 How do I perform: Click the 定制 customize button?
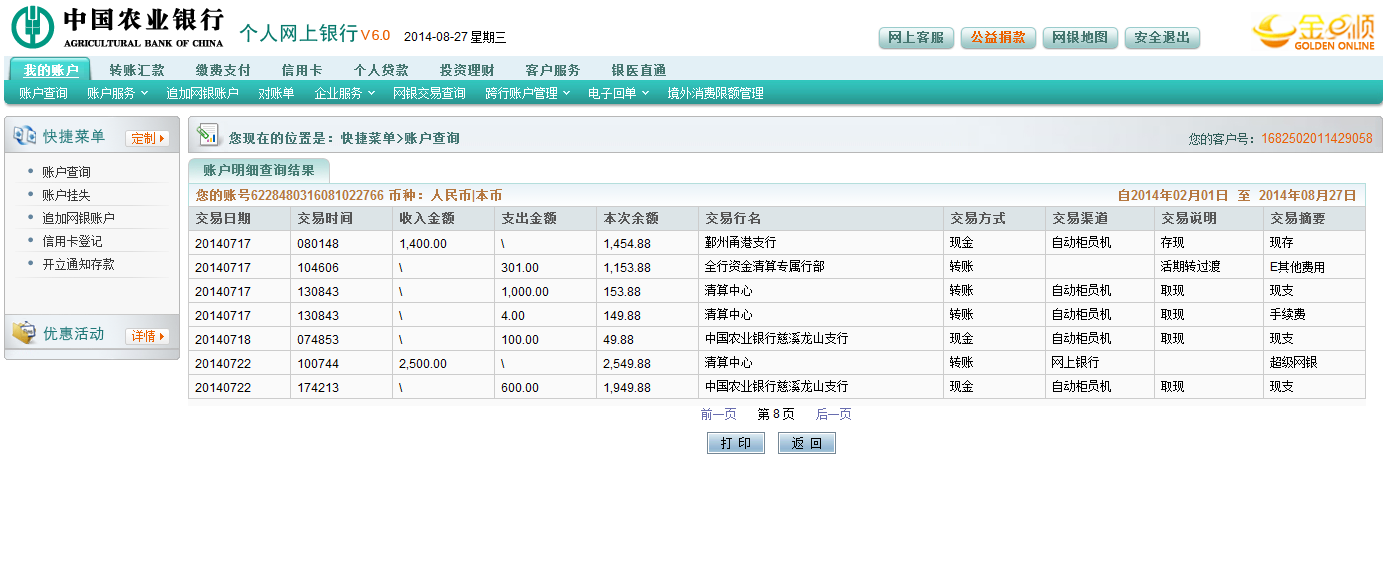pos(147,138)
